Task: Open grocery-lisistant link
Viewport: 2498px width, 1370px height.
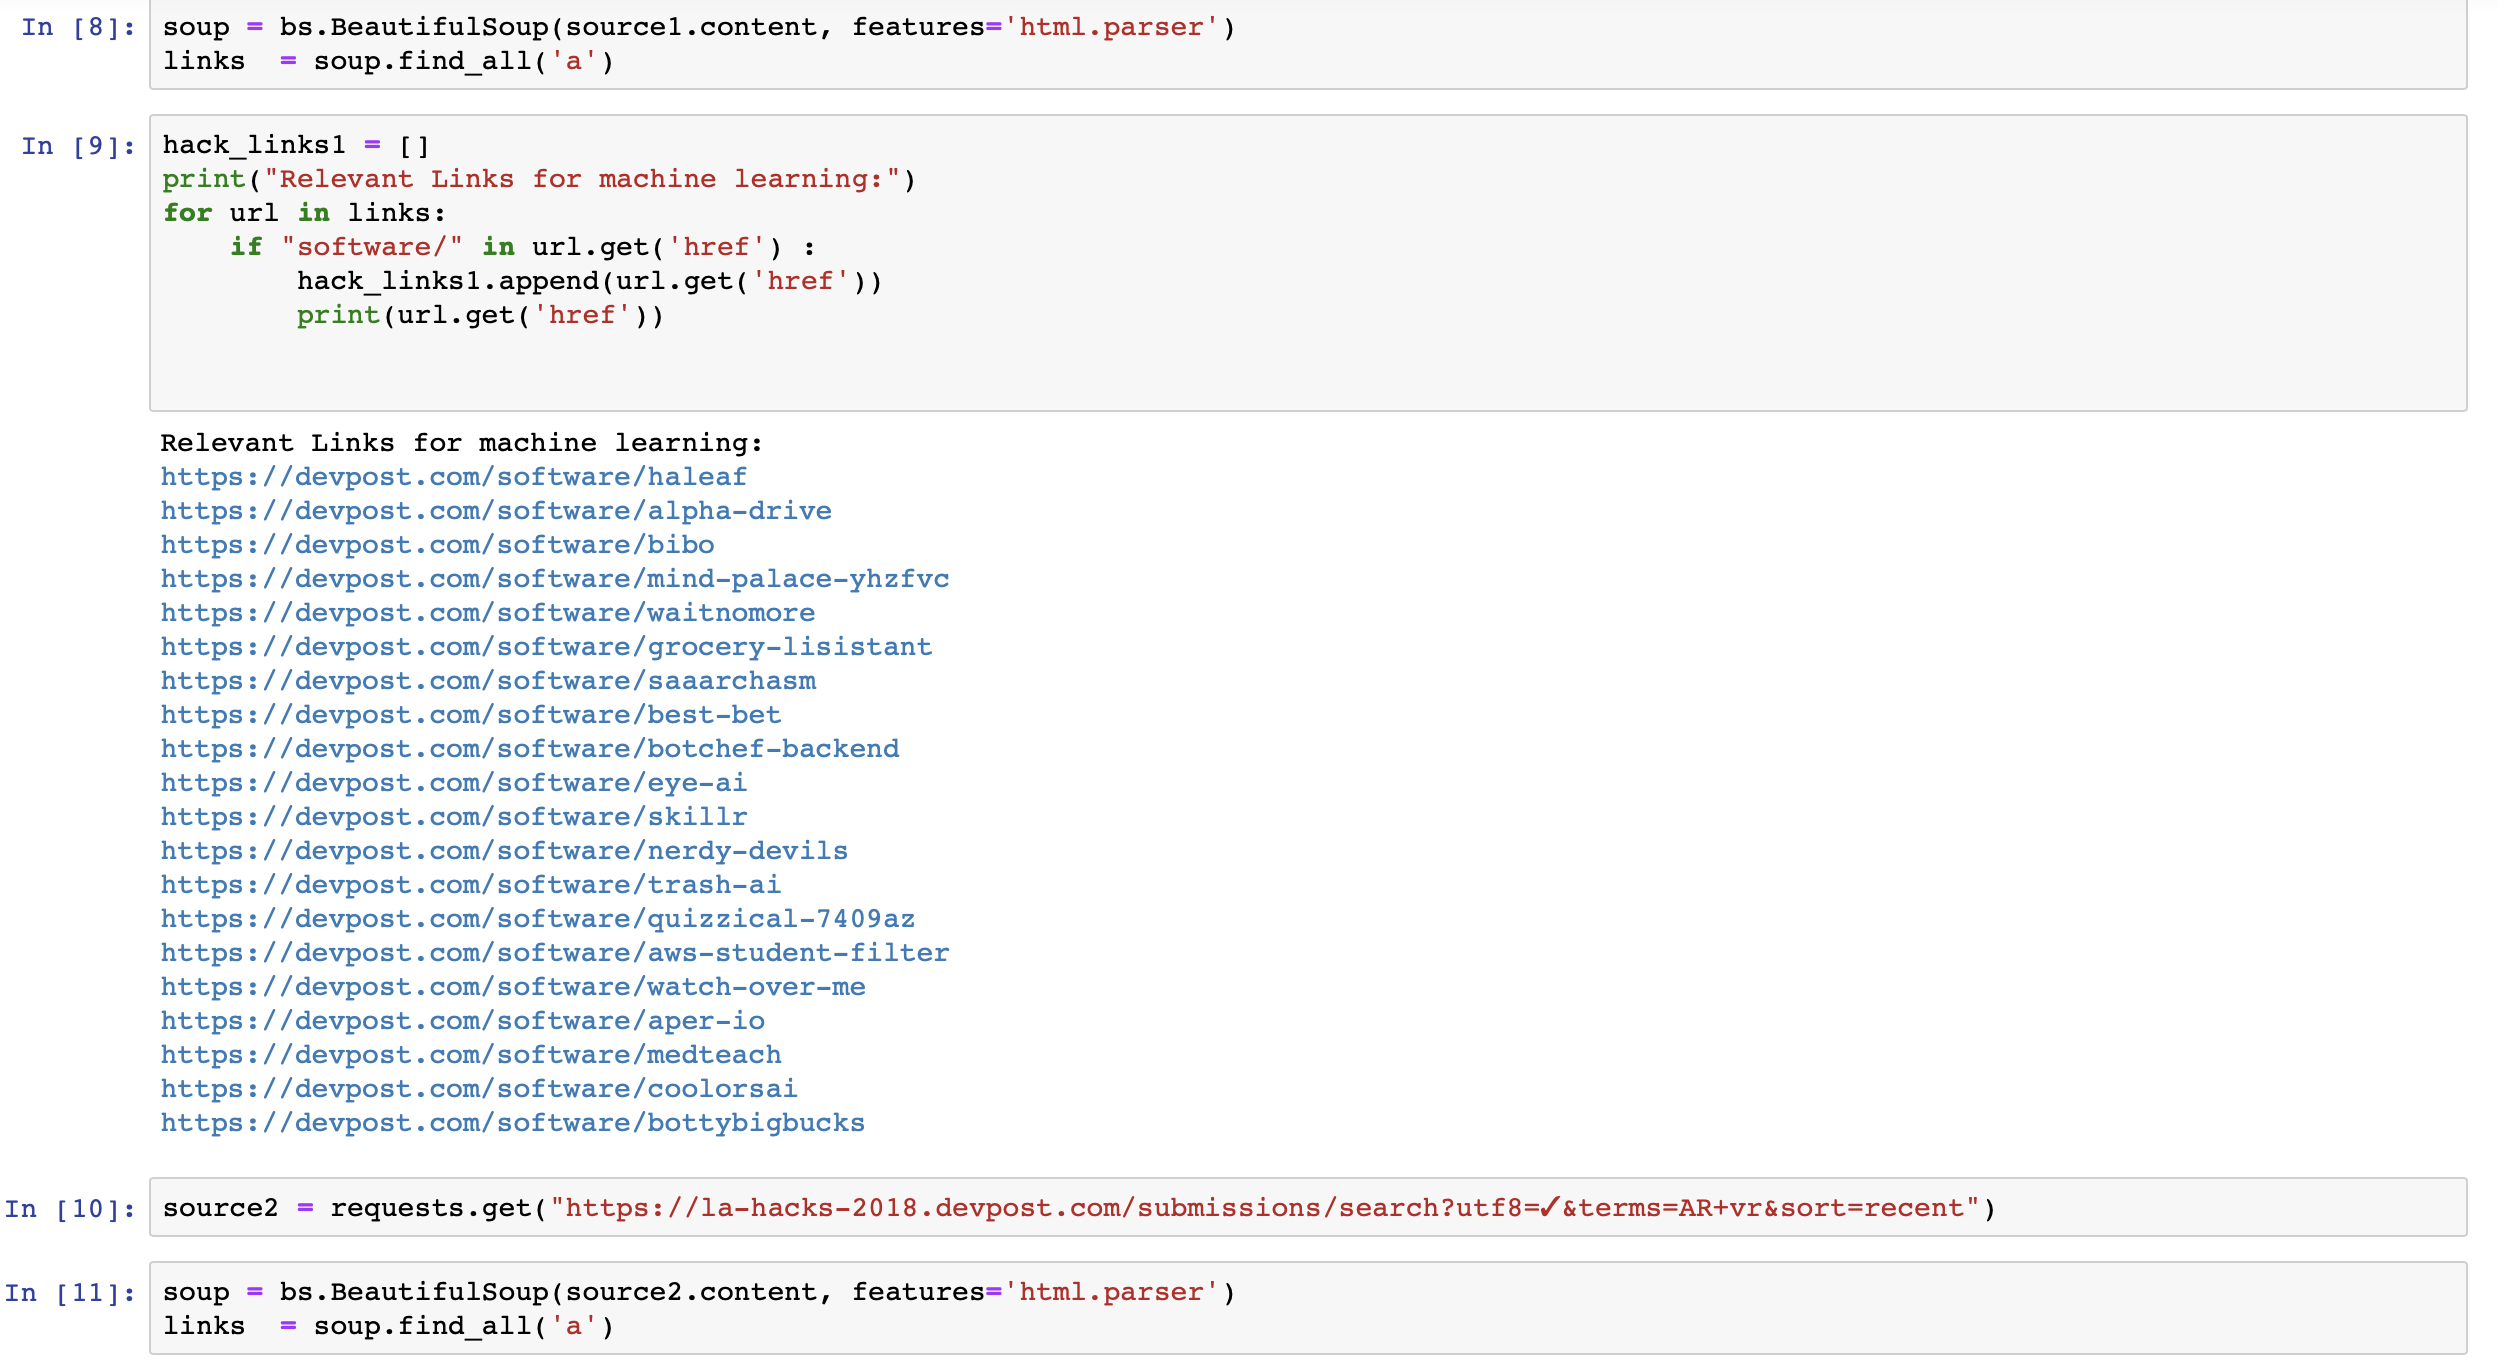Action: pyautogui.click(x=546, y=647)
